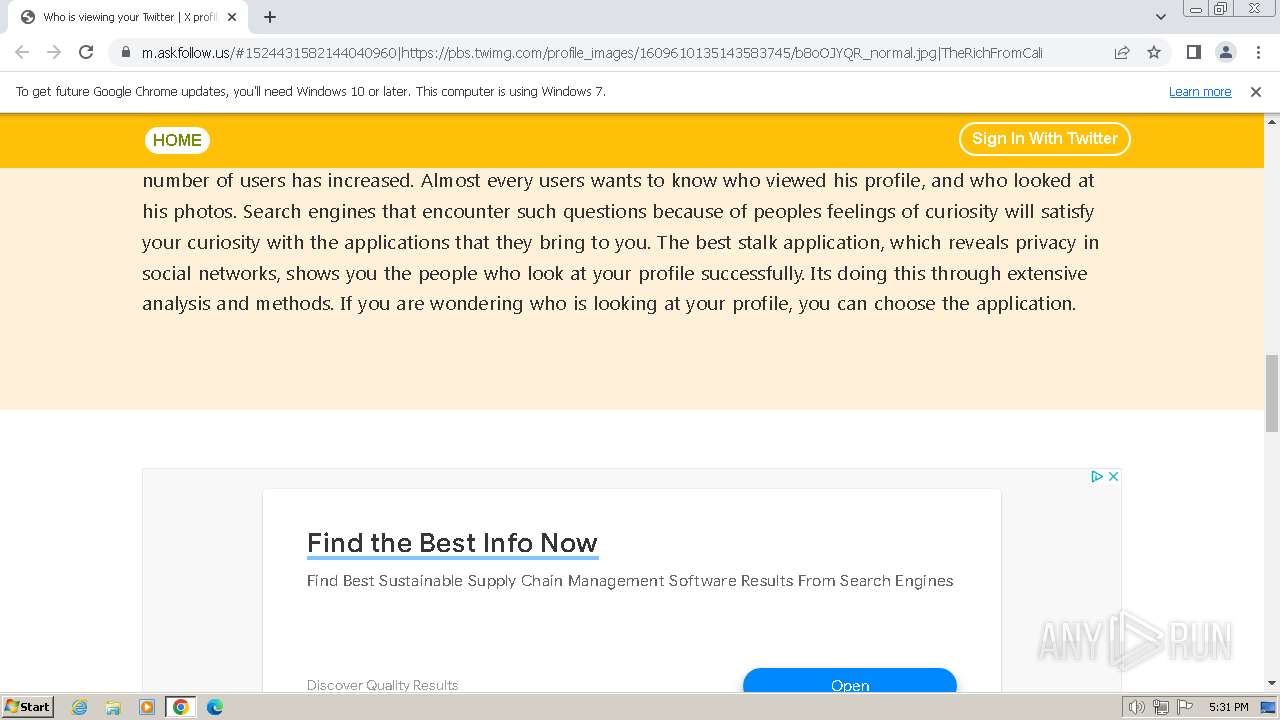Open a new tab with plus button
This screenshot has height=720, width=1280.
pyautogui.click(x=270, y=17)
